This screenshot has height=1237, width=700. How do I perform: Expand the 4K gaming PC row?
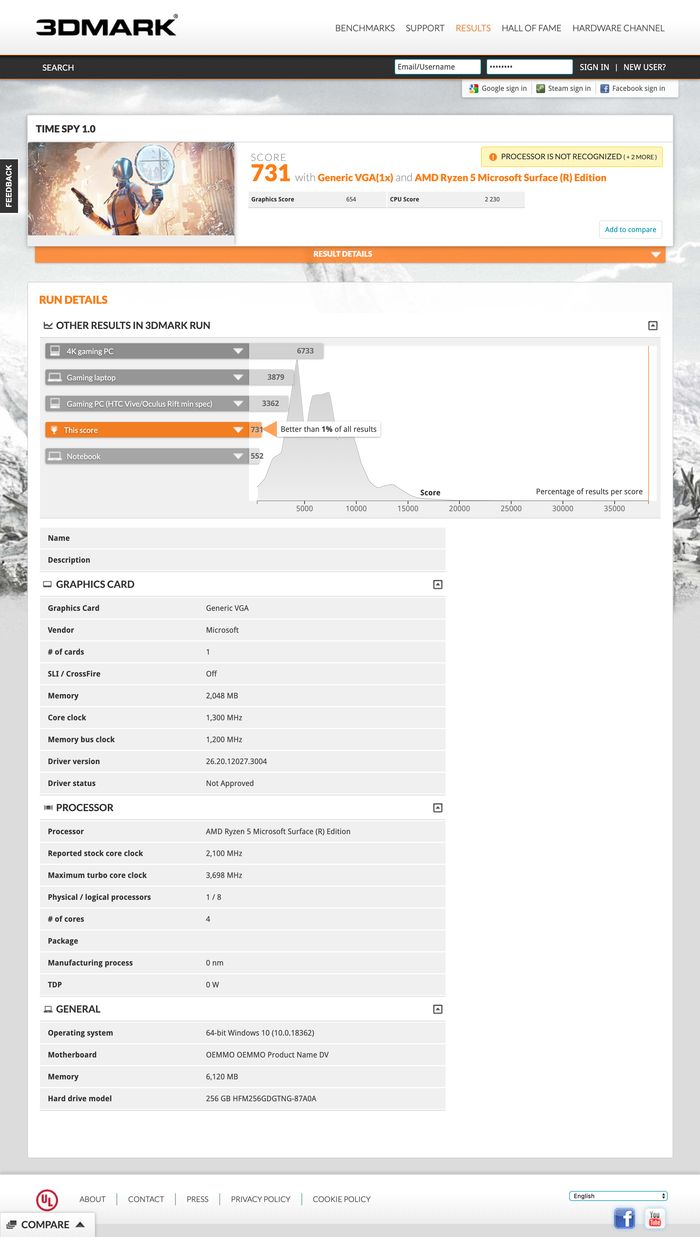tap(147, 351)
